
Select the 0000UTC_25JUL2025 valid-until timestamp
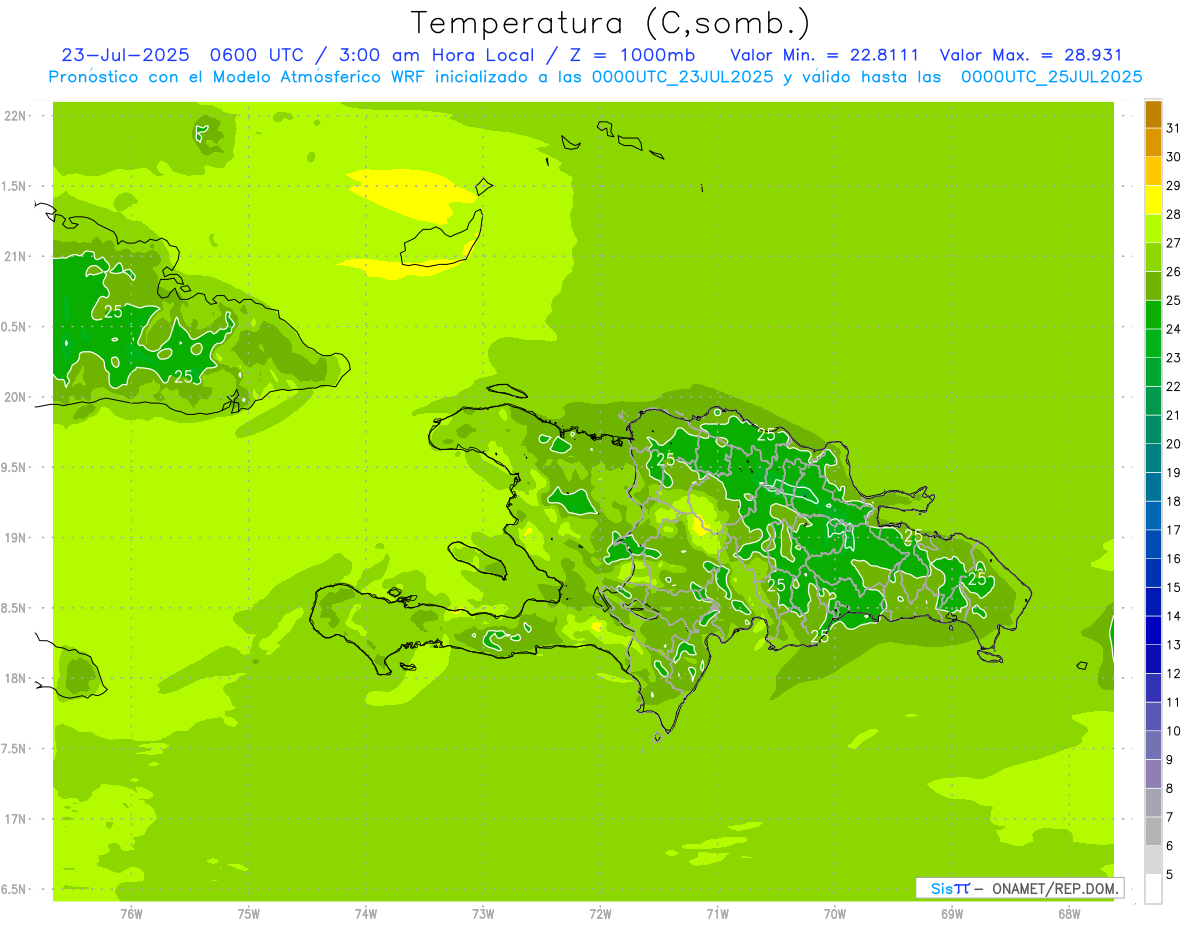point(1051,77)
